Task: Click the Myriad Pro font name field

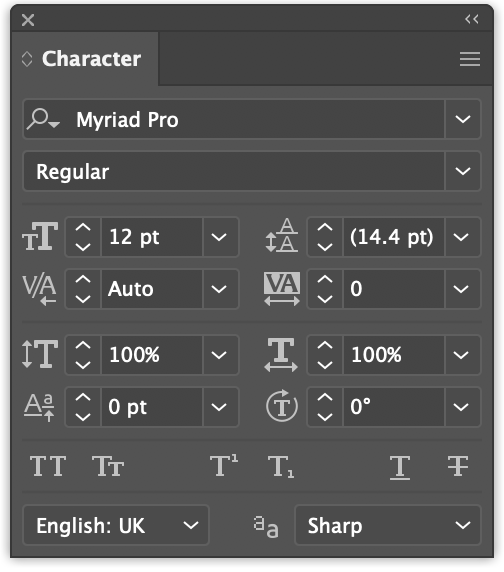Action: tap(234, 119)
